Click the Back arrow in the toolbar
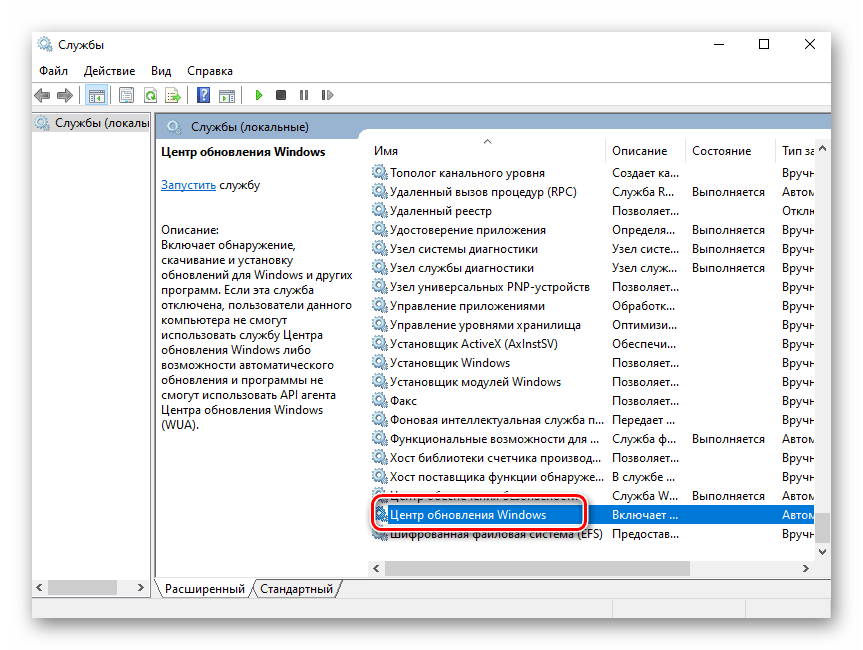The height and width of the screenshot is (650, 863). point(42,96)
